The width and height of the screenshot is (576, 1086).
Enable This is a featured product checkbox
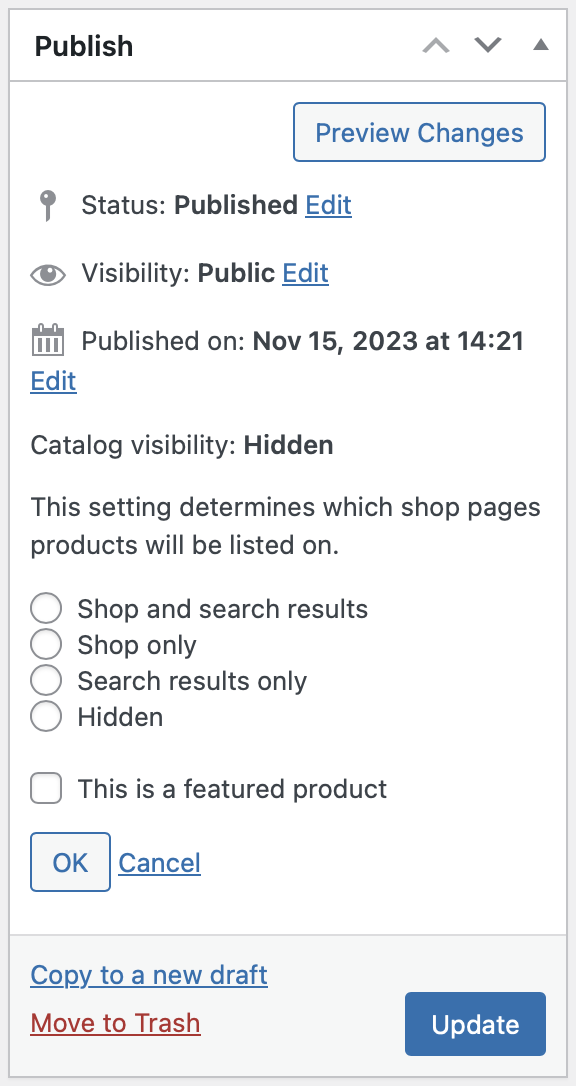pyautogui.click(x=46, y=789)
